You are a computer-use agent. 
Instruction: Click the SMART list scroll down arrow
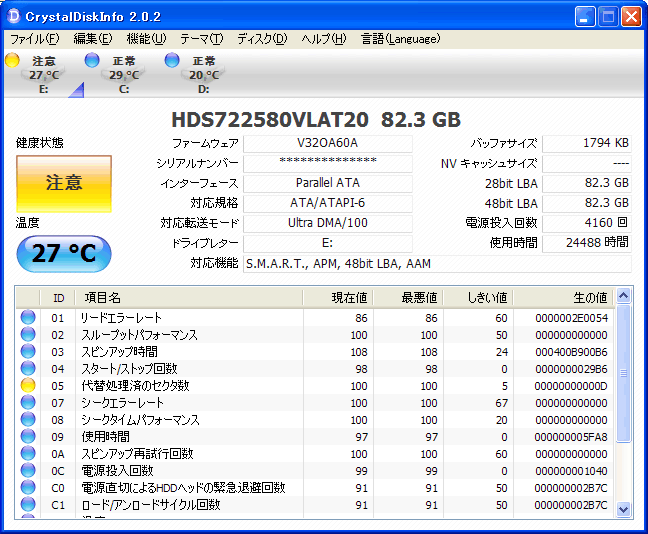click(623, 509)
